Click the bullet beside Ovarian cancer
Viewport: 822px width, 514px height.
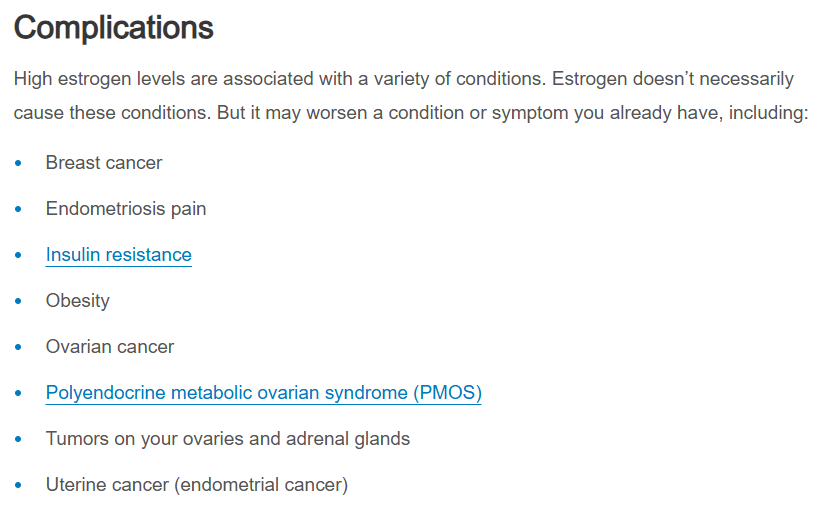18,347
